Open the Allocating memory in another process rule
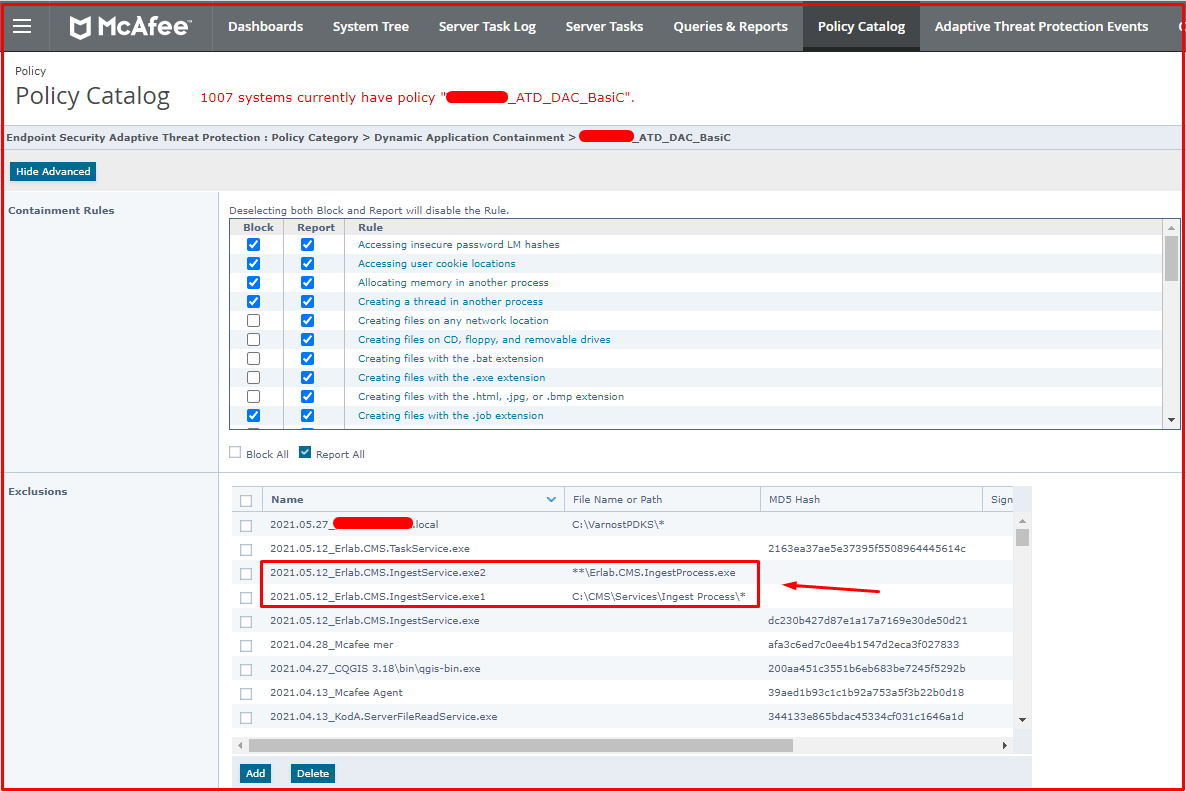 pyautogui.click(x=453, y=282)
